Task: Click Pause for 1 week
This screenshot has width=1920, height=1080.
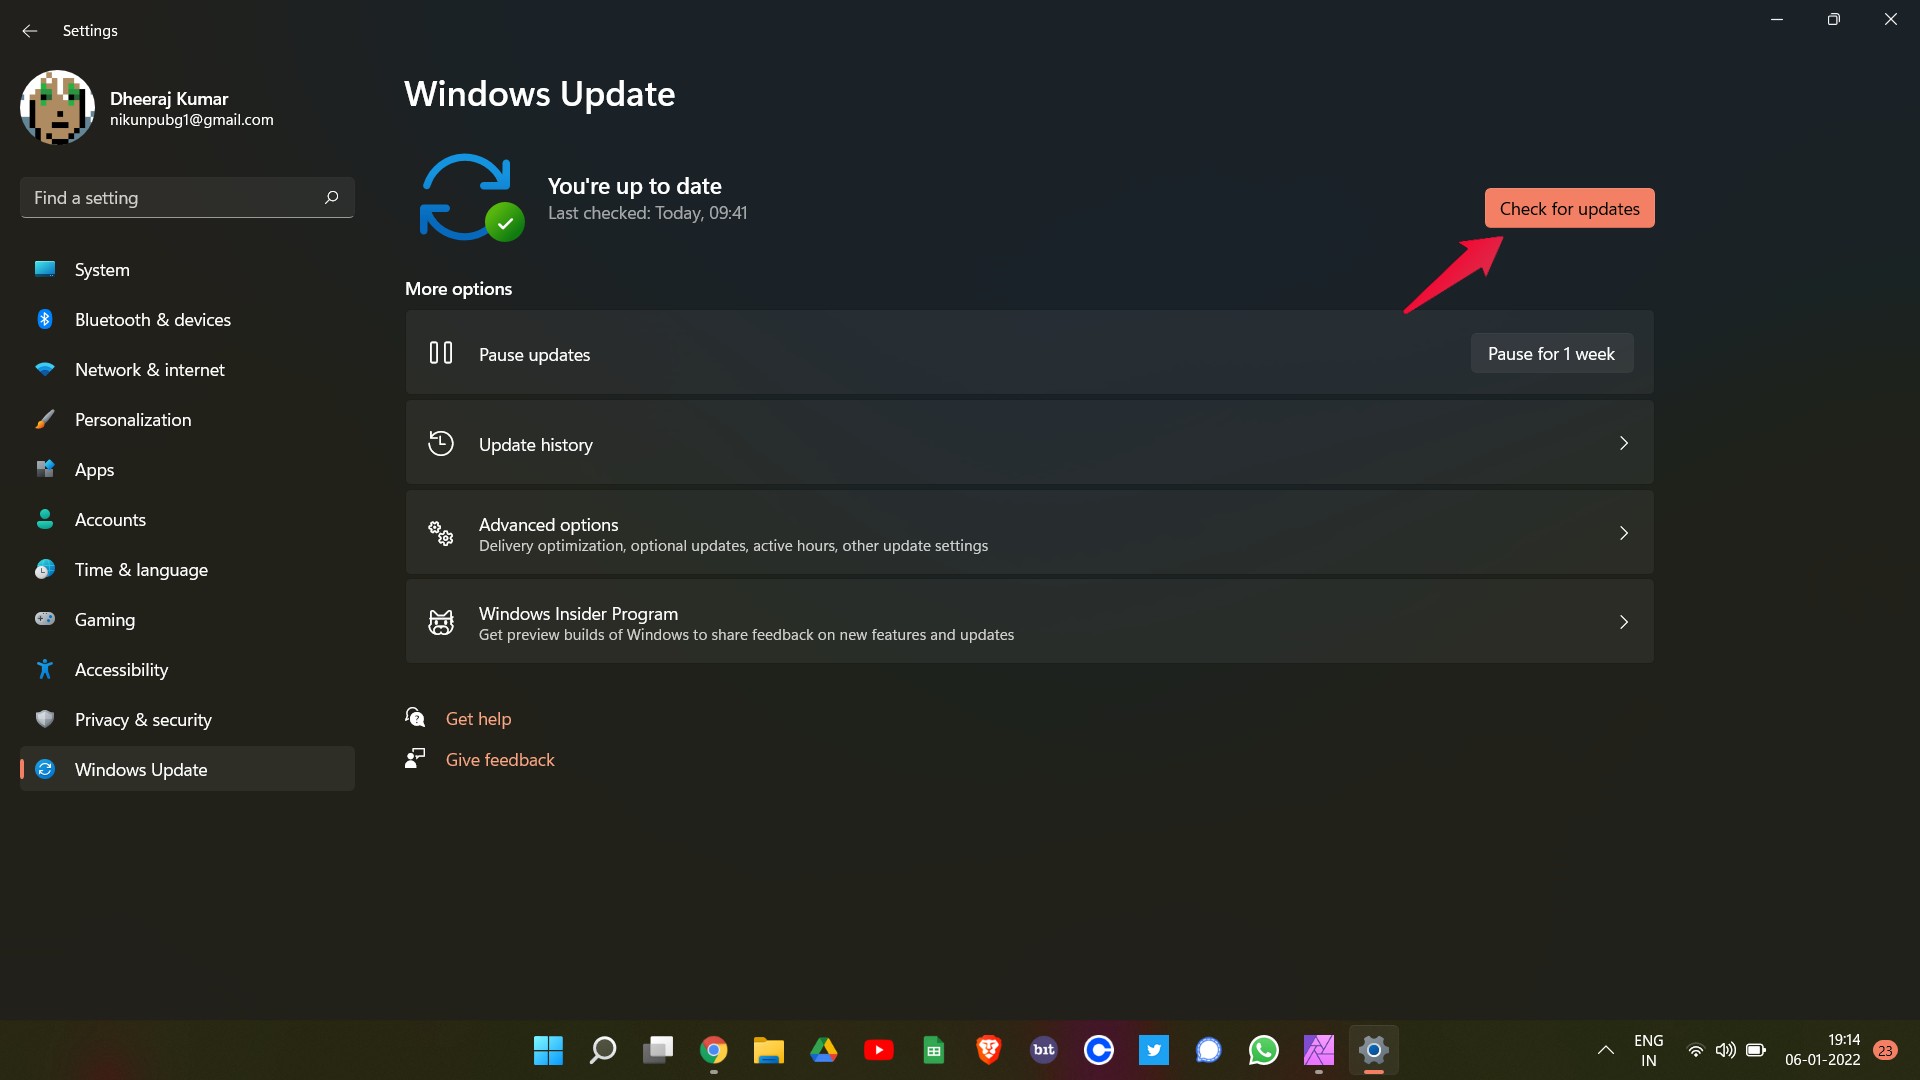Action: point(1551,352)
